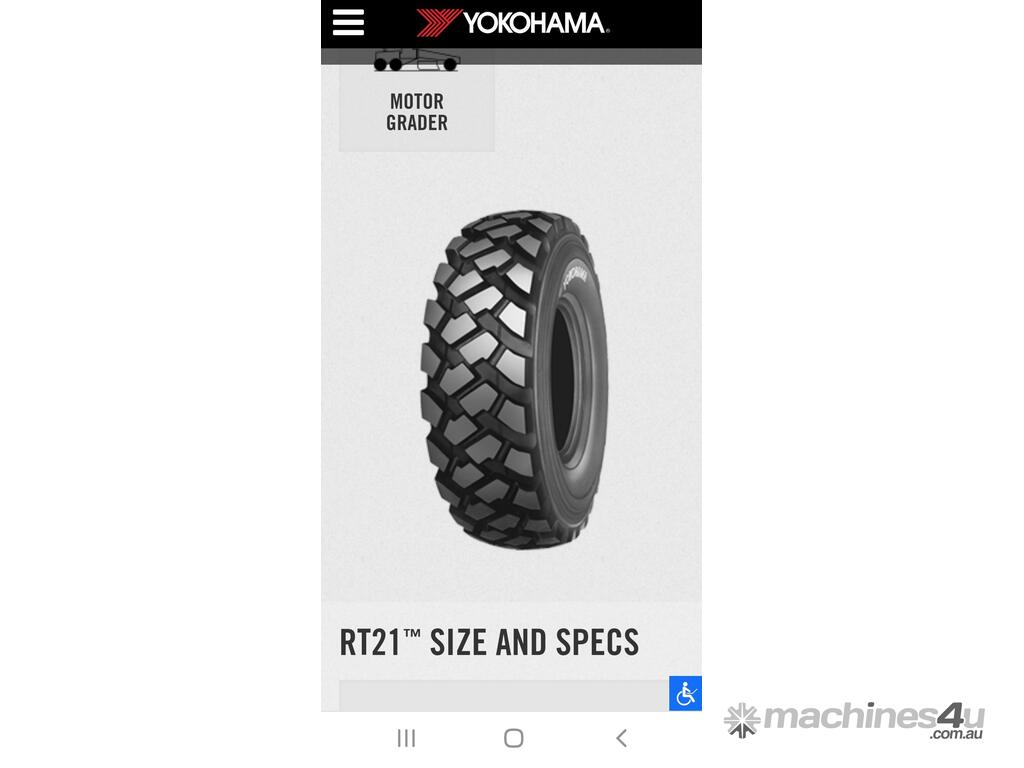
Task: Tap Android recent apps button
Action: point(406,738)
